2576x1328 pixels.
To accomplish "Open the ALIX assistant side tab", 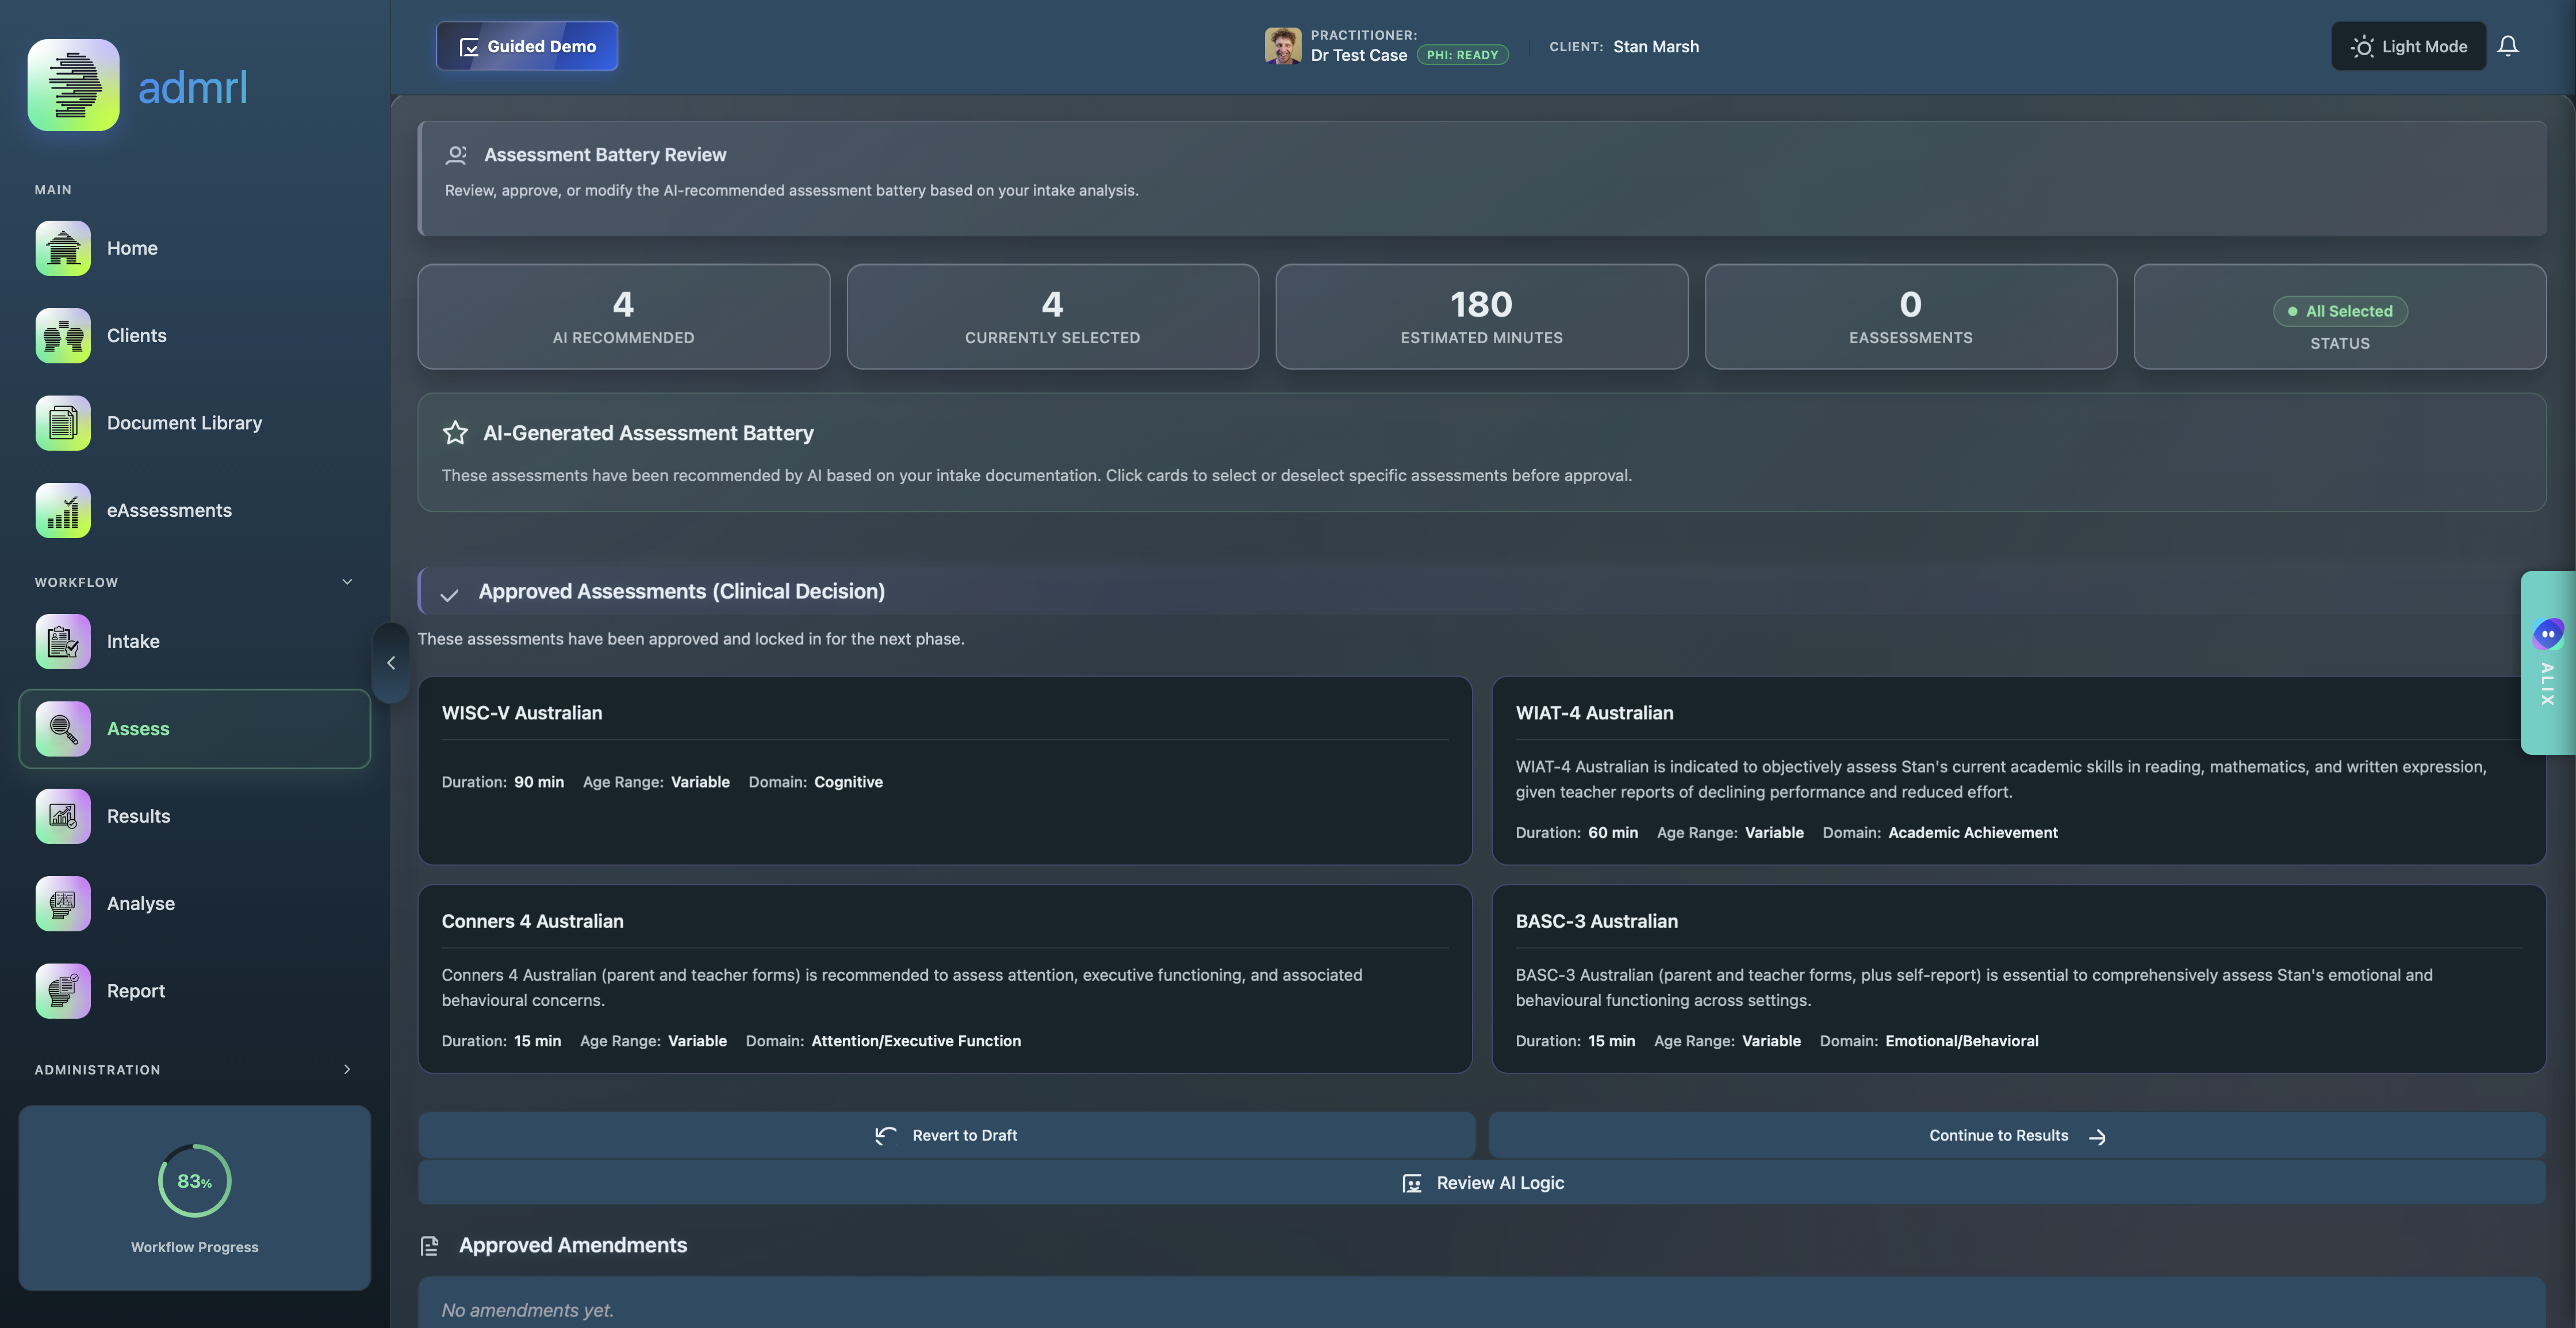I will (x=2547, y=662).
